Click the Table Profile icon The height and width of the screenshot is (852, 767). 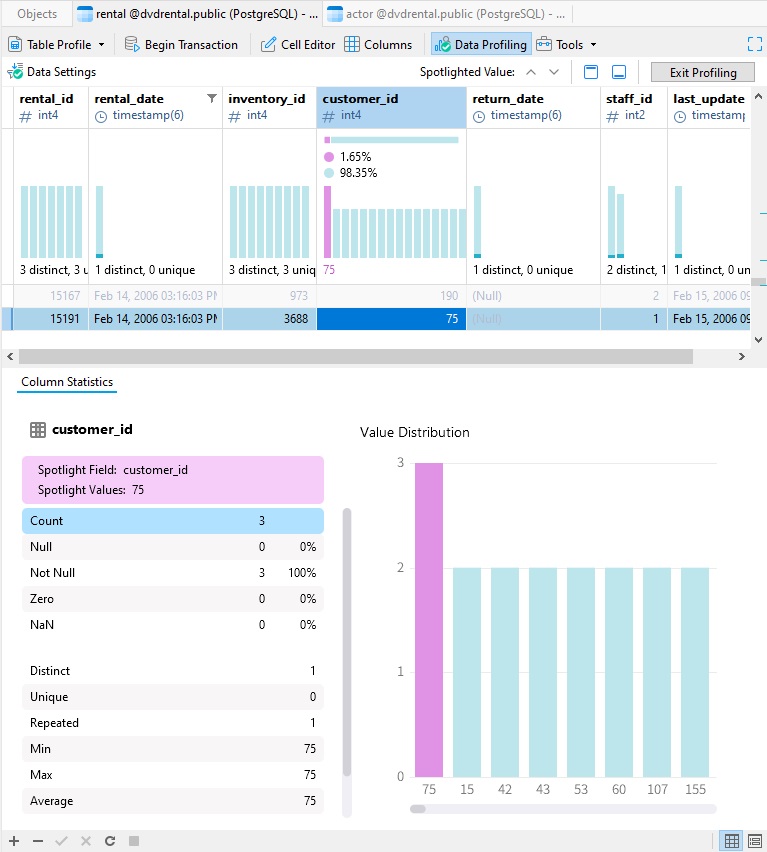15,45
